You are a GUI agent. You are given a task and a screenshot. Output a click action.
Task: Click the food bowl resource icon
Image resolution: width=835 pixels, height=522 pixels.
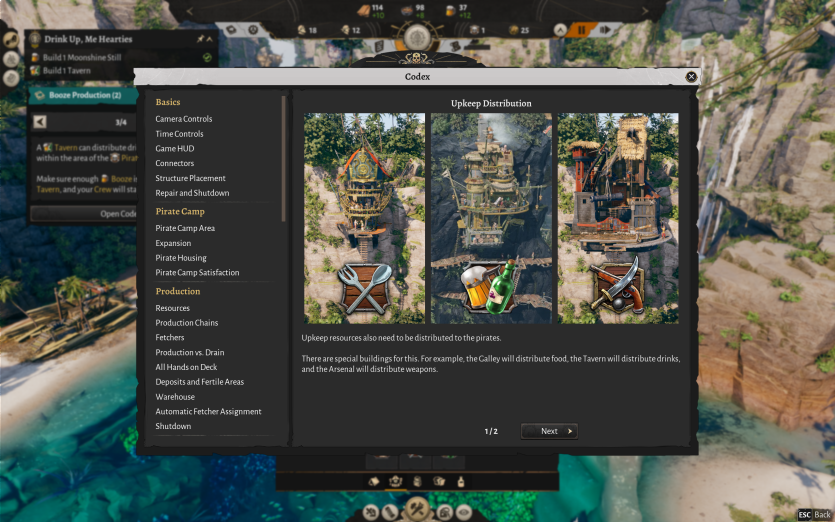[407, 11]
